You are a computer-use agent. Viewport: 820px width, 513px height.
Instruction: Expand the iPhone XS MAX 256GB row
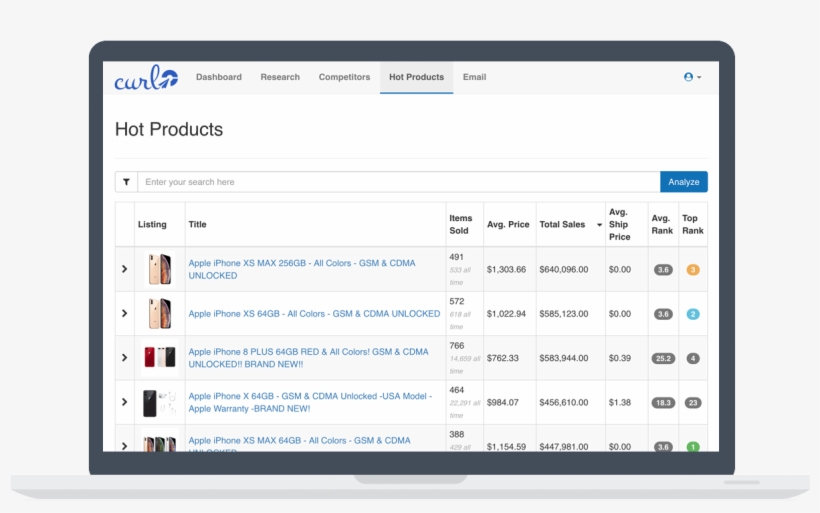pos(124,269)
